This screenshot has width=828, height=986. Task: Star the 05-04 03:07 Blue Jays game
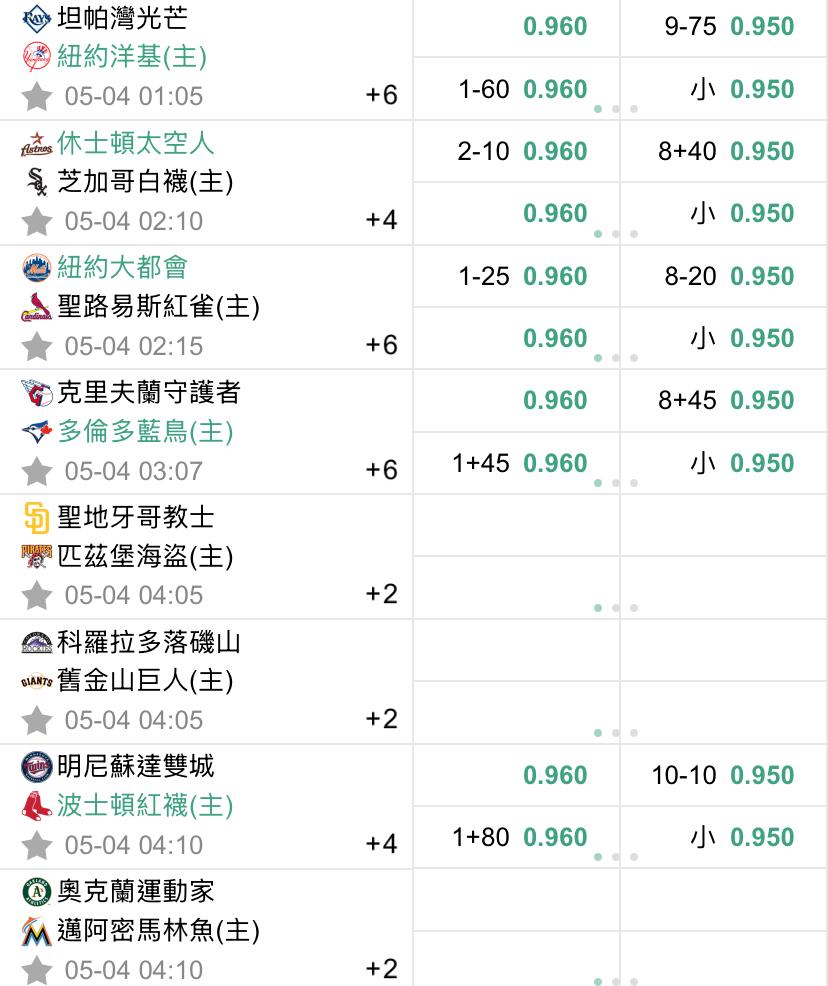point(36,471)
